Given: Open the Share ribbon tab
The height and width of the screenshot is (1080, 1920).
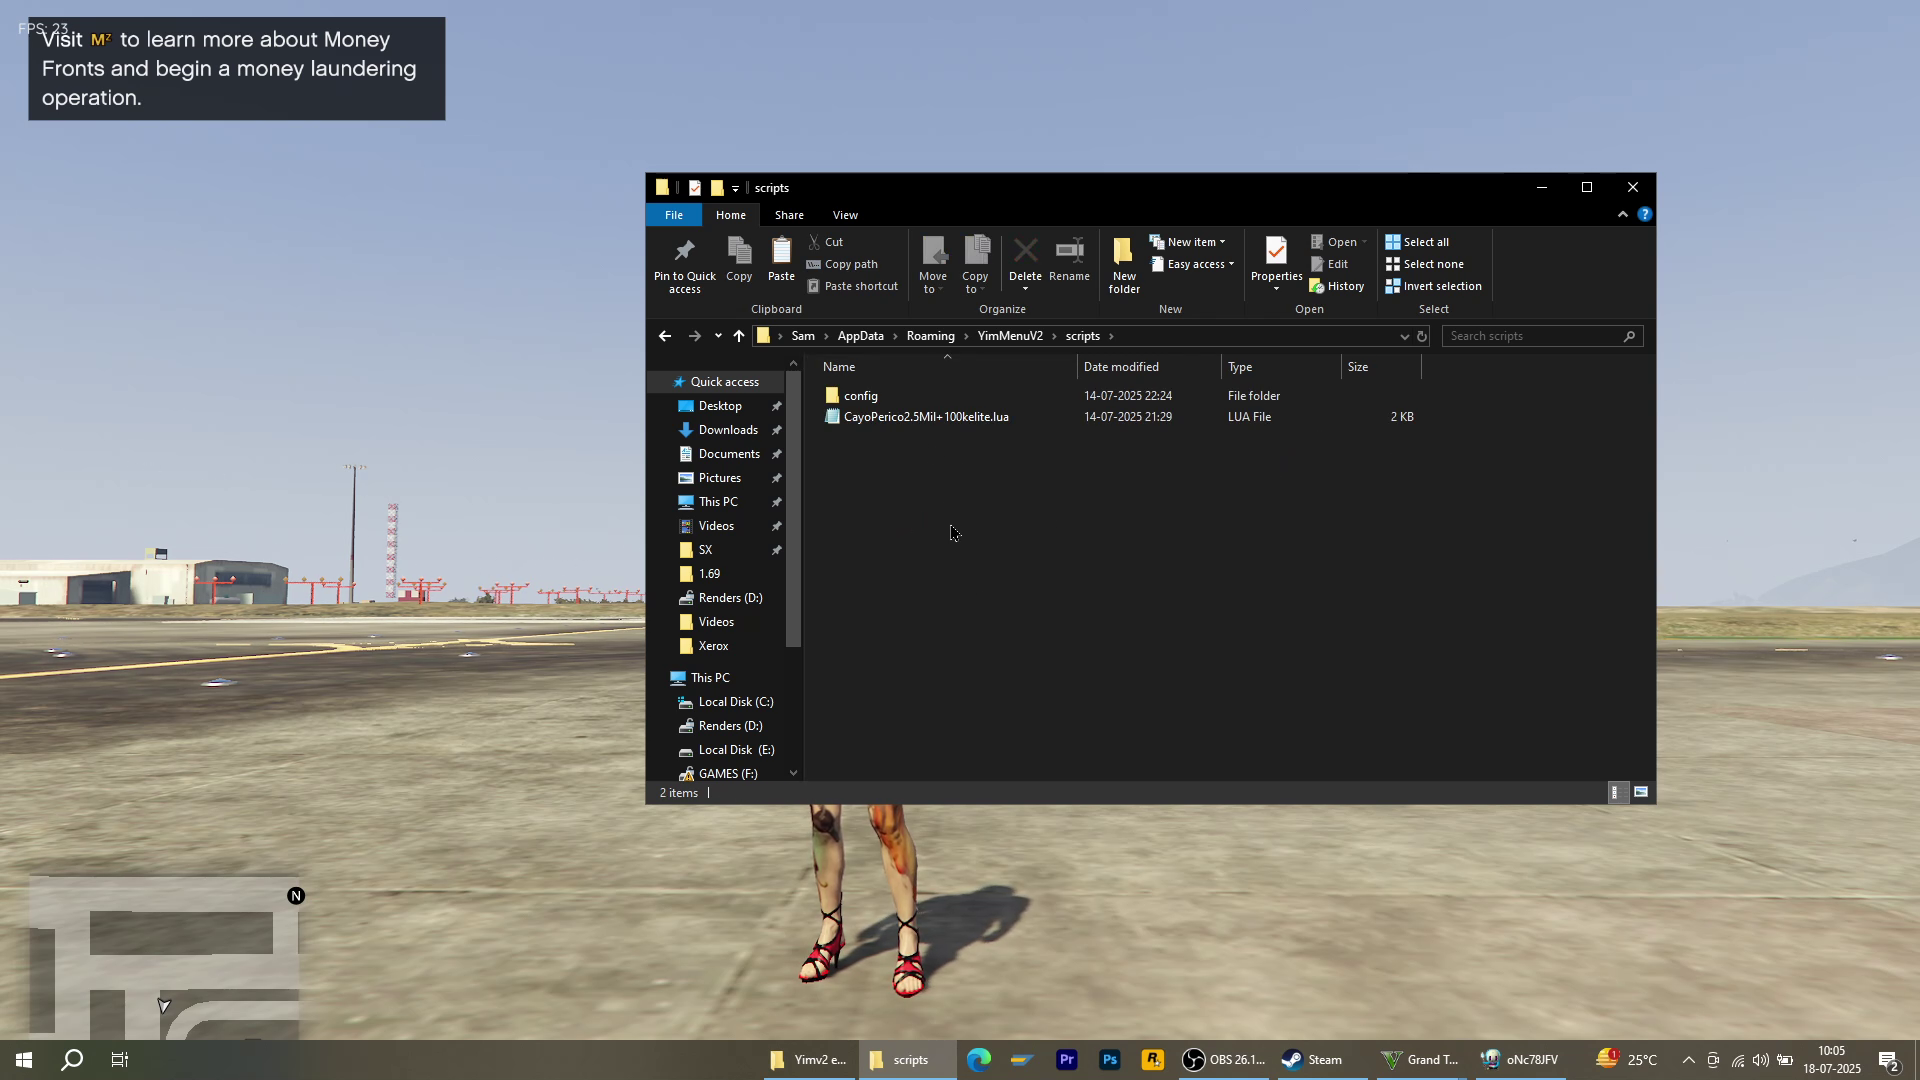Looking at the screenshot, I should (788, 215).
